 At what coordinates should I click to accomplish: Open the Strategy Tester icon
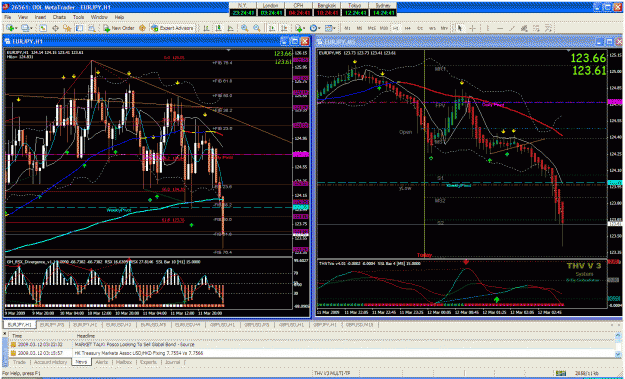point(92,28)
